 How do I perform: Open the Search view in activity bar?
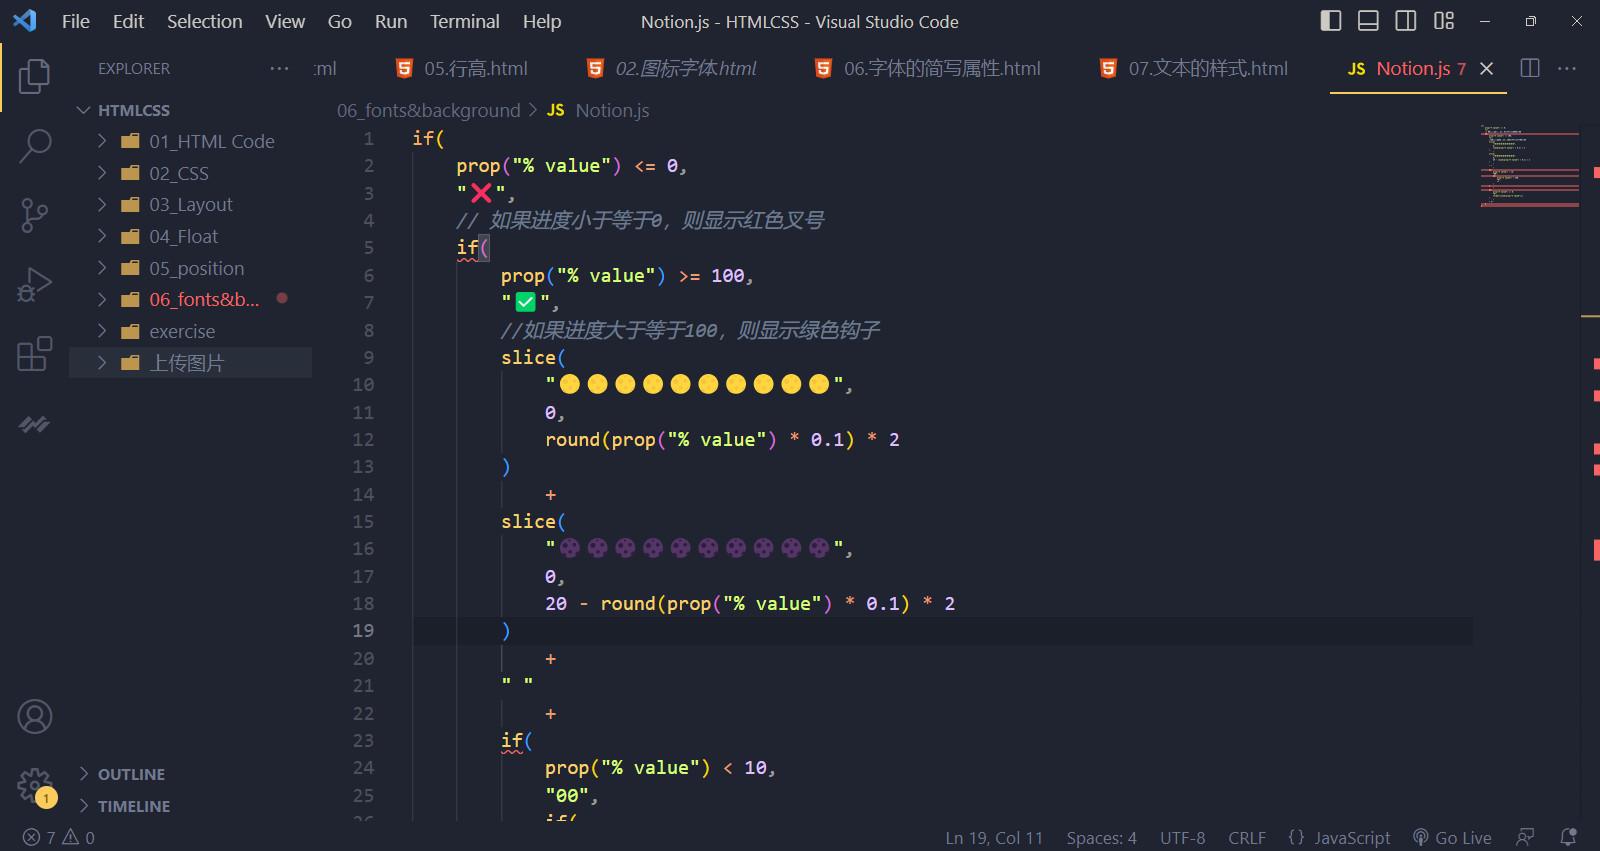click(x=35, y=146)
